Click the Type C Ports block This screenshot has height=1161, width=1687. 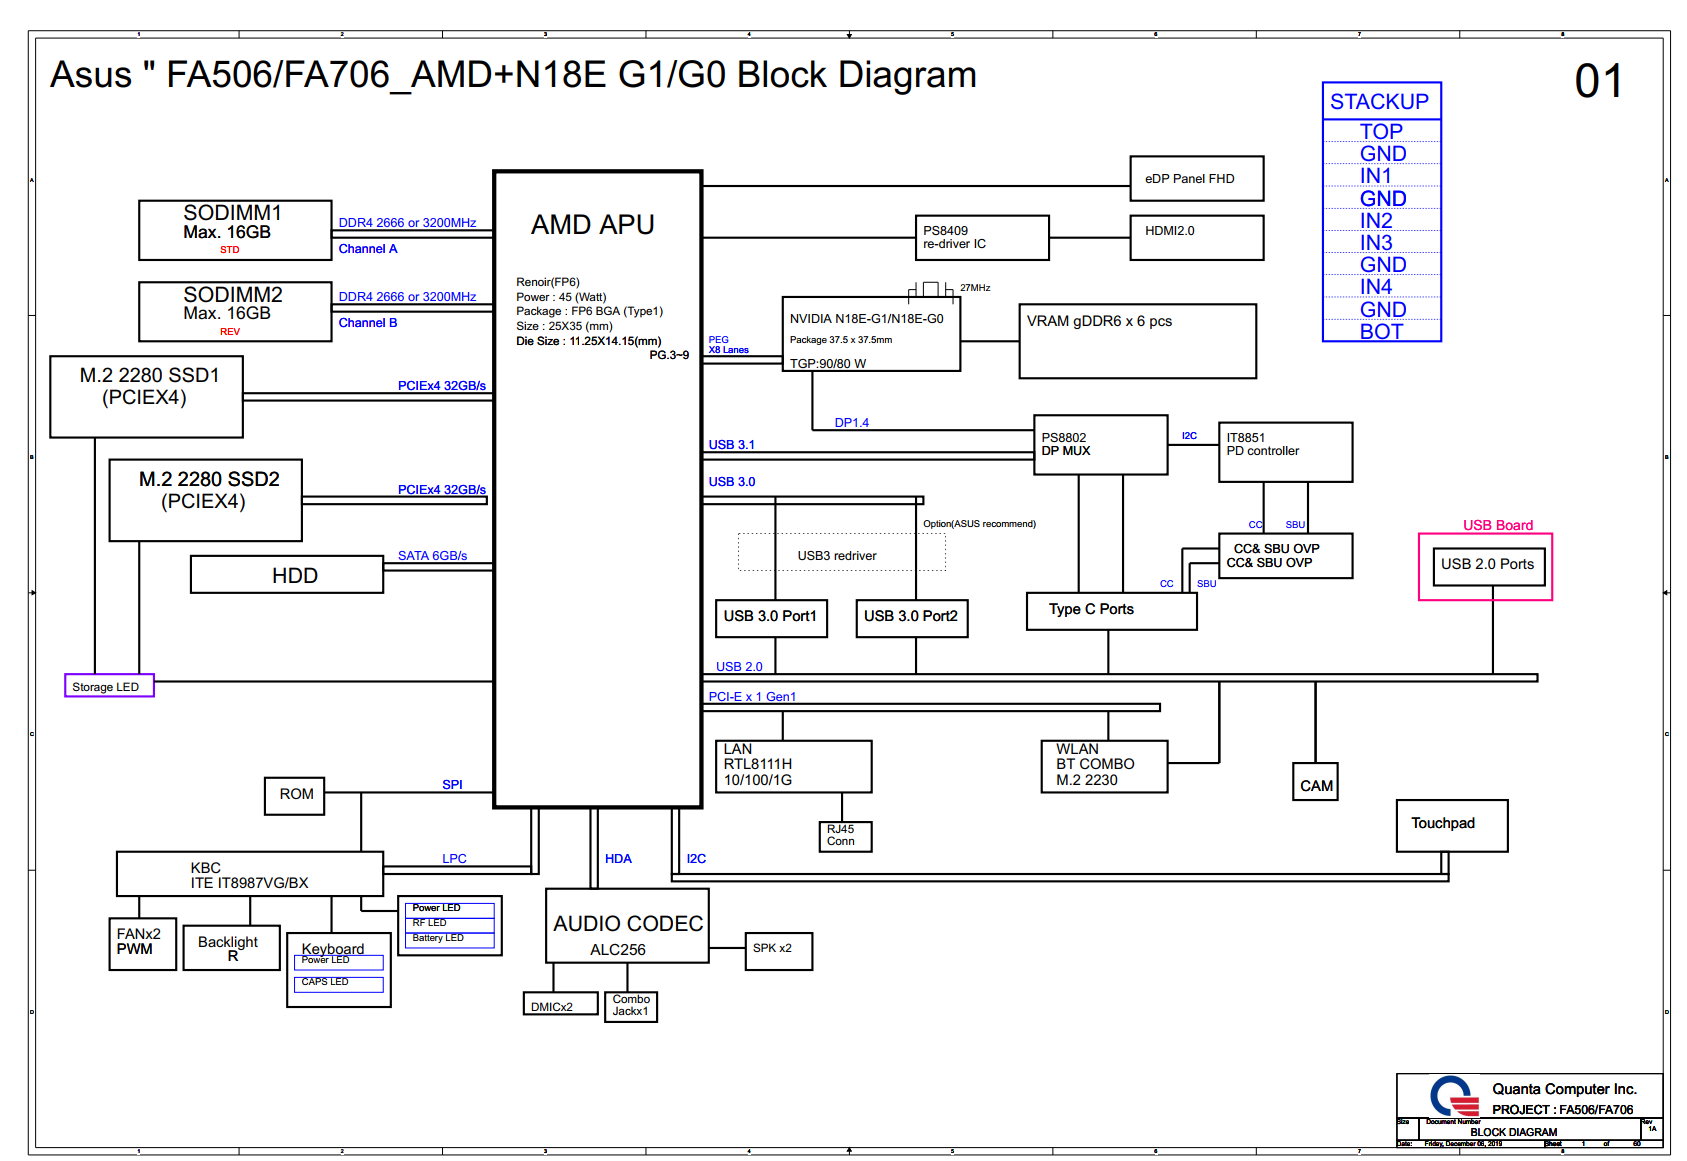pos(1111,611)
